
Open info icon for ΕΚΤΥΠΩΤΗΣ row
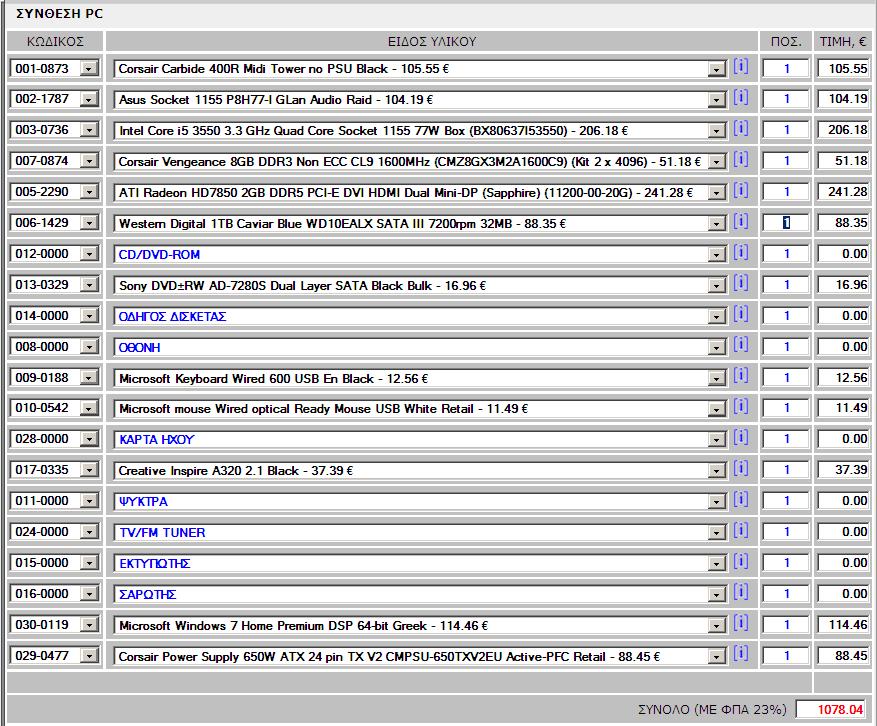[741, 562]
